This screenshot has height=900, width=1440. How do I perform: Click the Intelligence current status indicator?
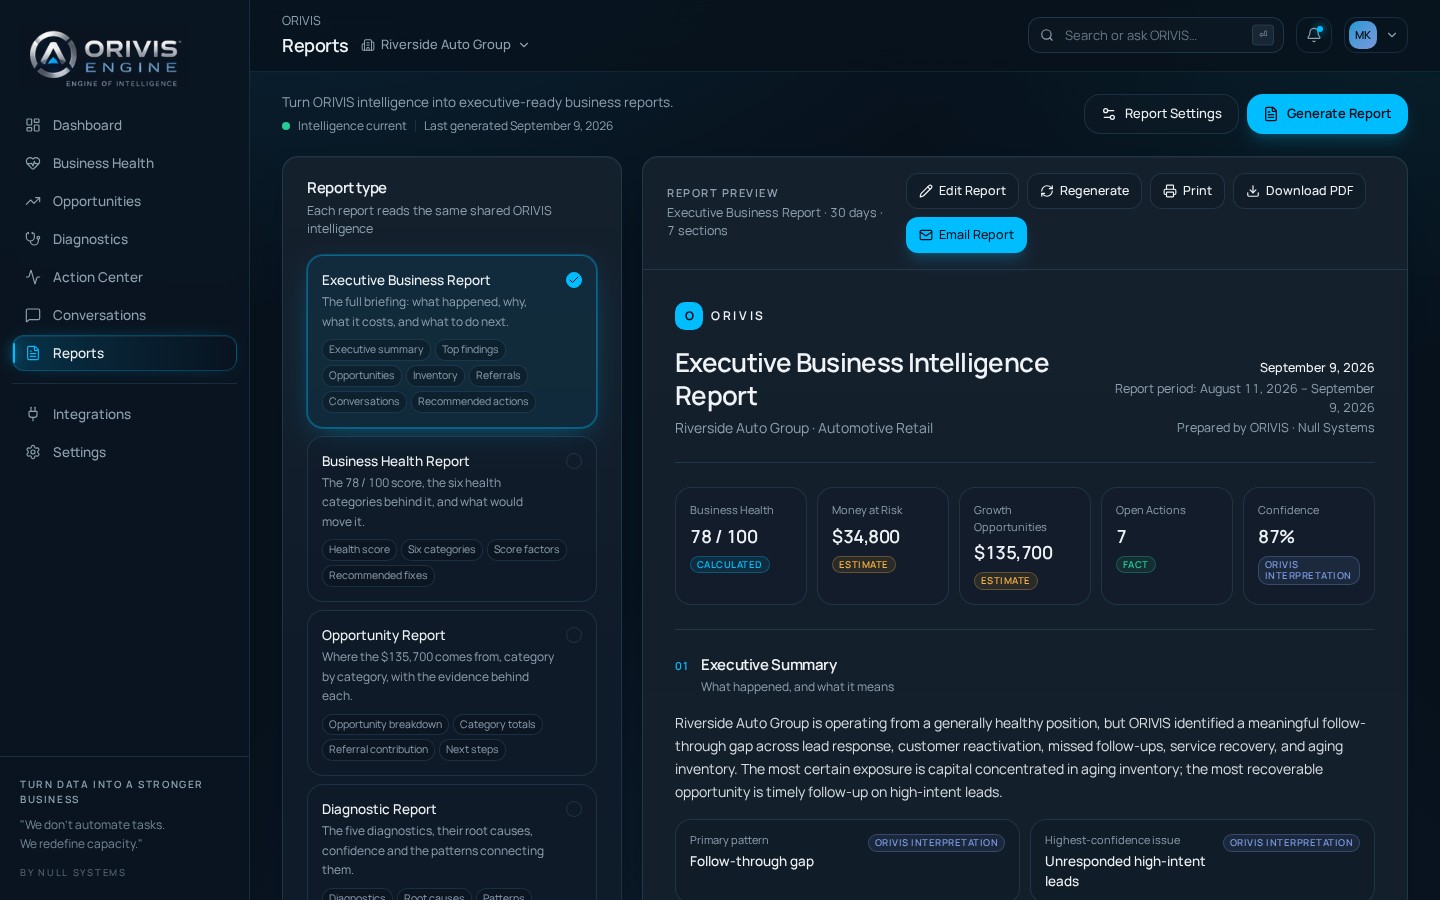pyautogui.click(x=344, y=126)
